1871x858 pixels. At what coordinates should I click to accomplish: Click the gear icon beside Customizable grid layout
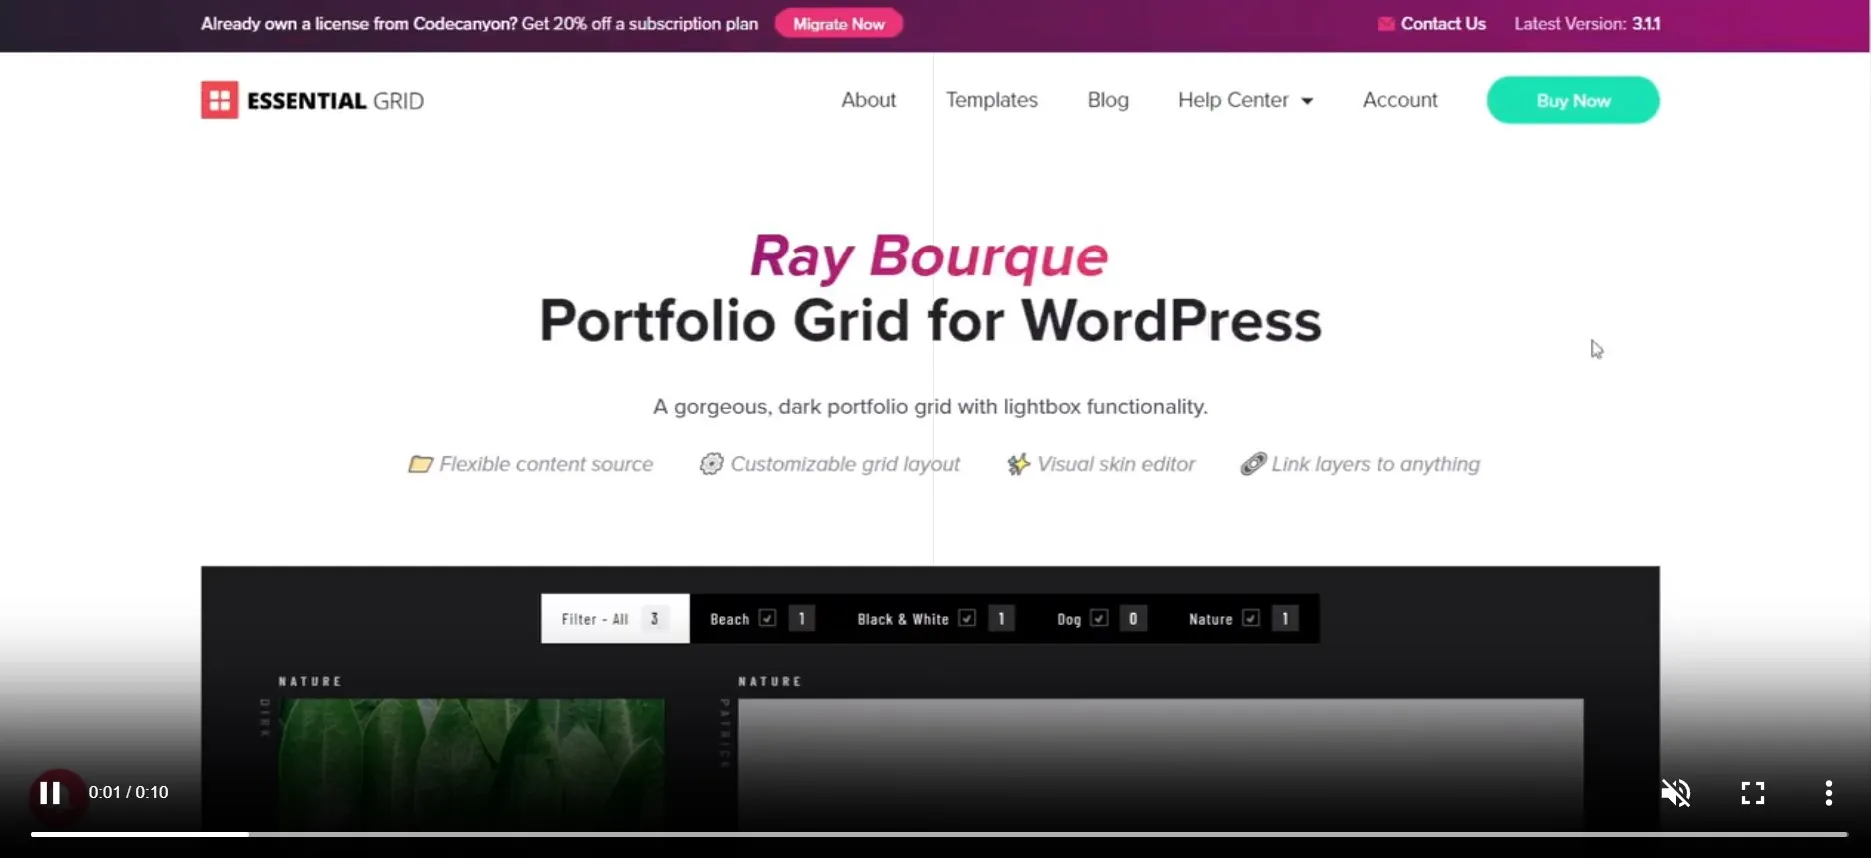(711, 464)
